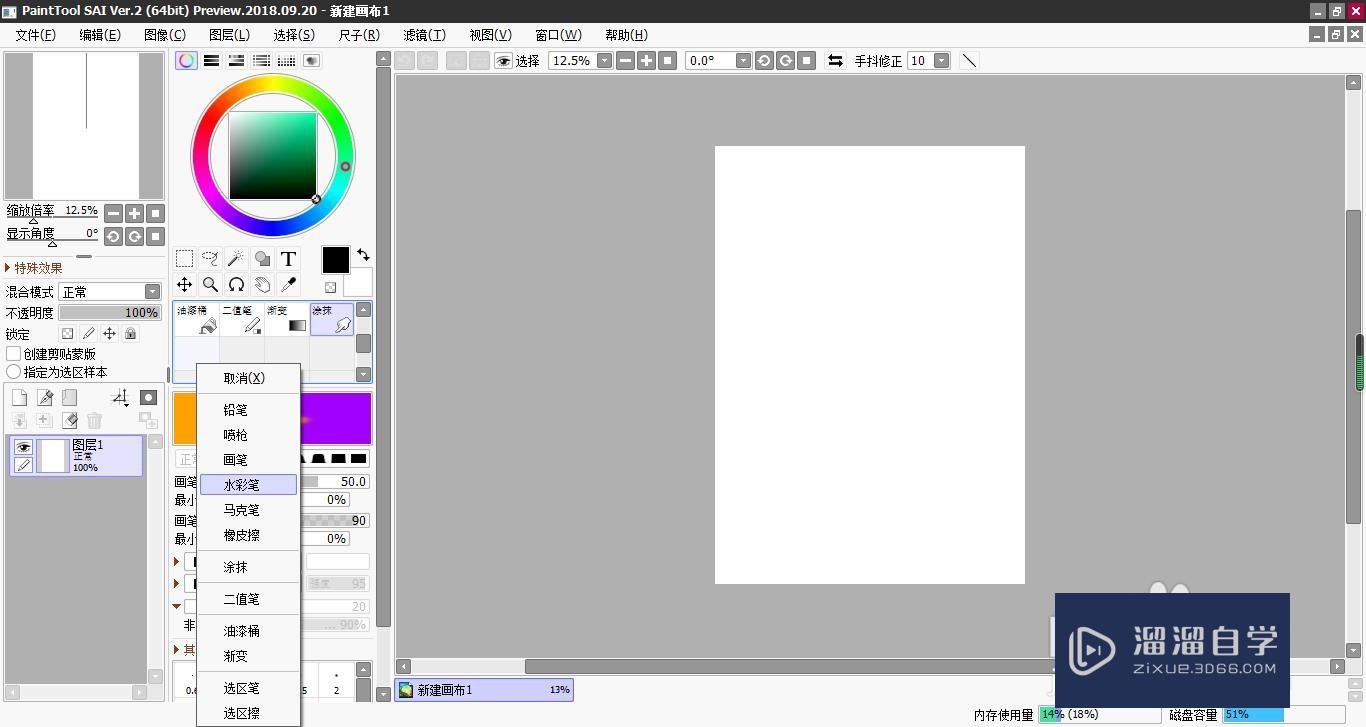Select the lasso selection tool
The width and height of the screenshot is (1366, 727).
[x=210, y=258]
